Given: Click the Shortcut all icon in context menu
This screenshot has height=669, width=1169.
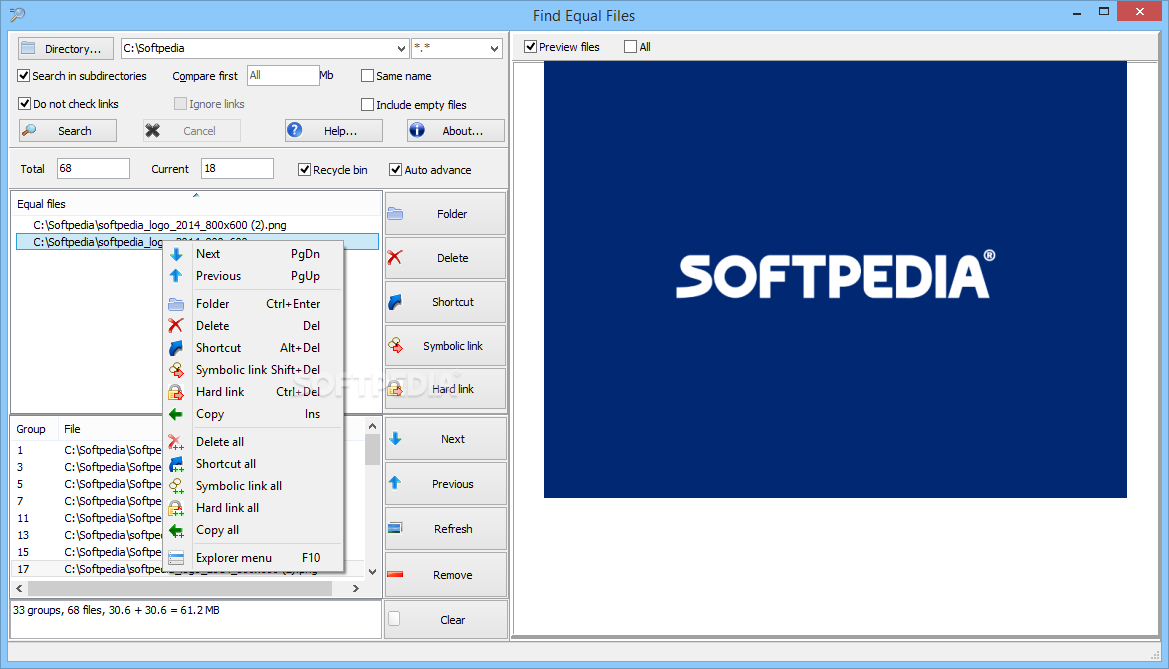Looking at the screenshot, I should pyautogui.click(x=176, y=464).
